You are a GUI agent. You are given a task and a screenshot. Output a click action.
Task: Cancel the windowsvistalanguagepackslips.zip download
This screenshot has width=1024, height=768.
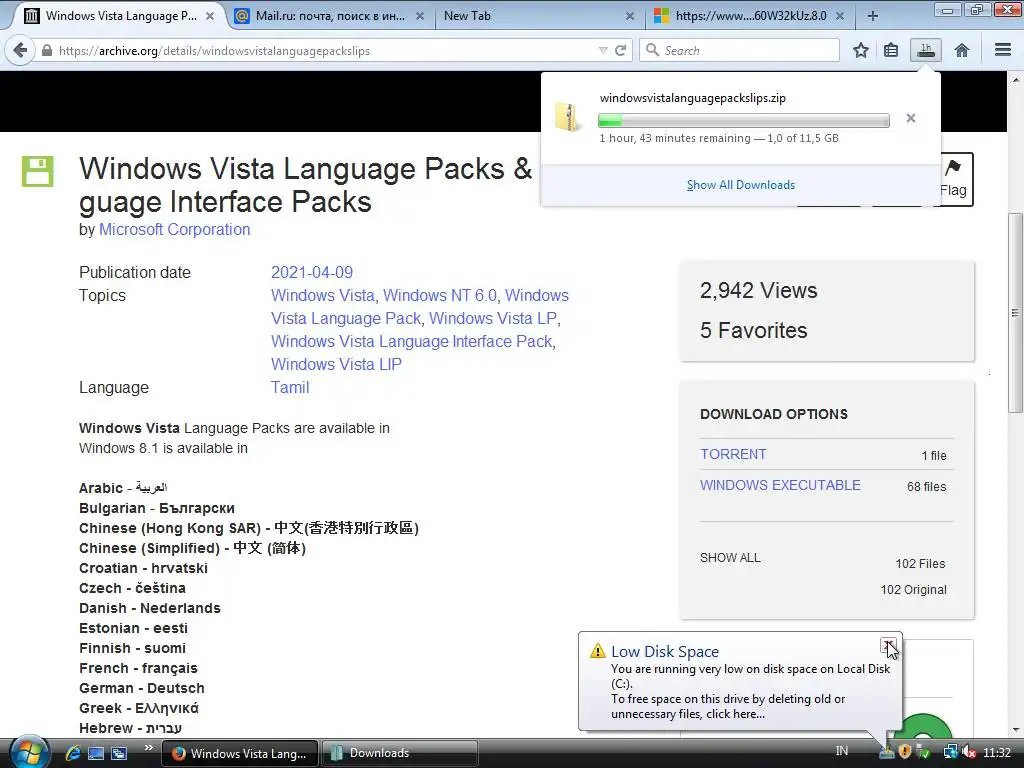[x=910, y=118]
